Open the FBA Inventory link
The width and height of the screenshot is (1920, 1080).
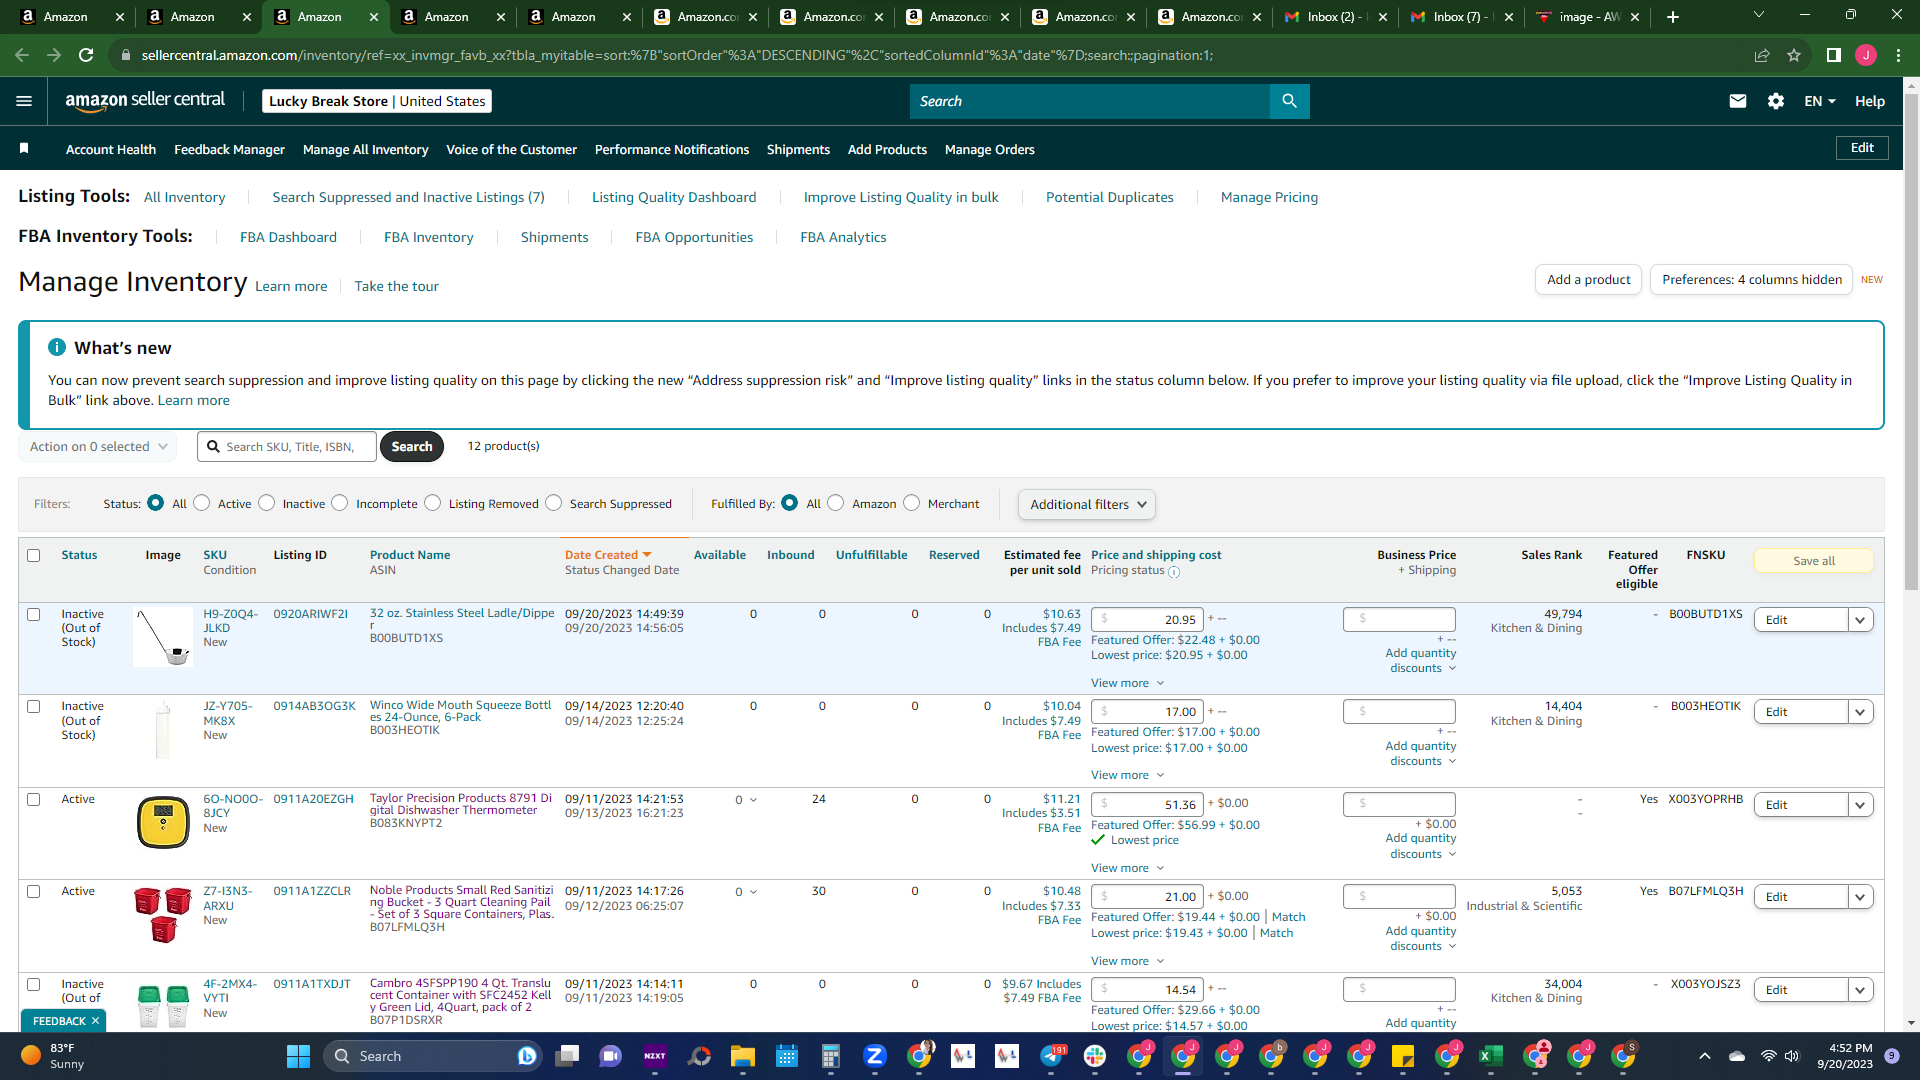(428, 237)
